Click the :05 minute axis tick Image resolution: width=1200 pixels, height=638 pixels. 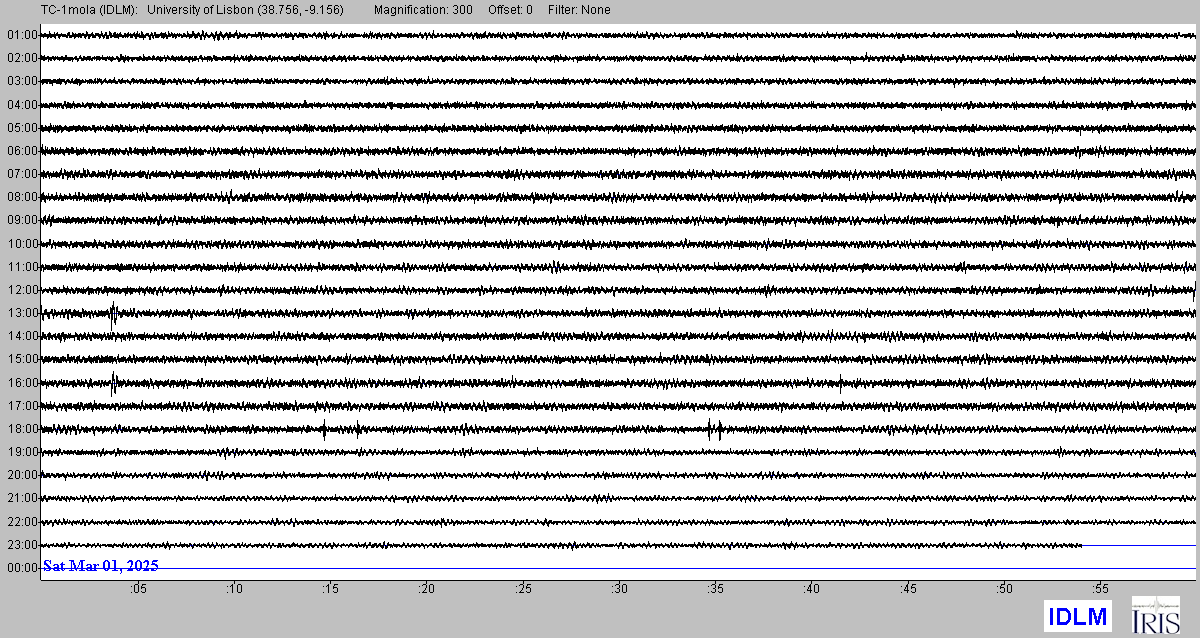click(137, 589)
